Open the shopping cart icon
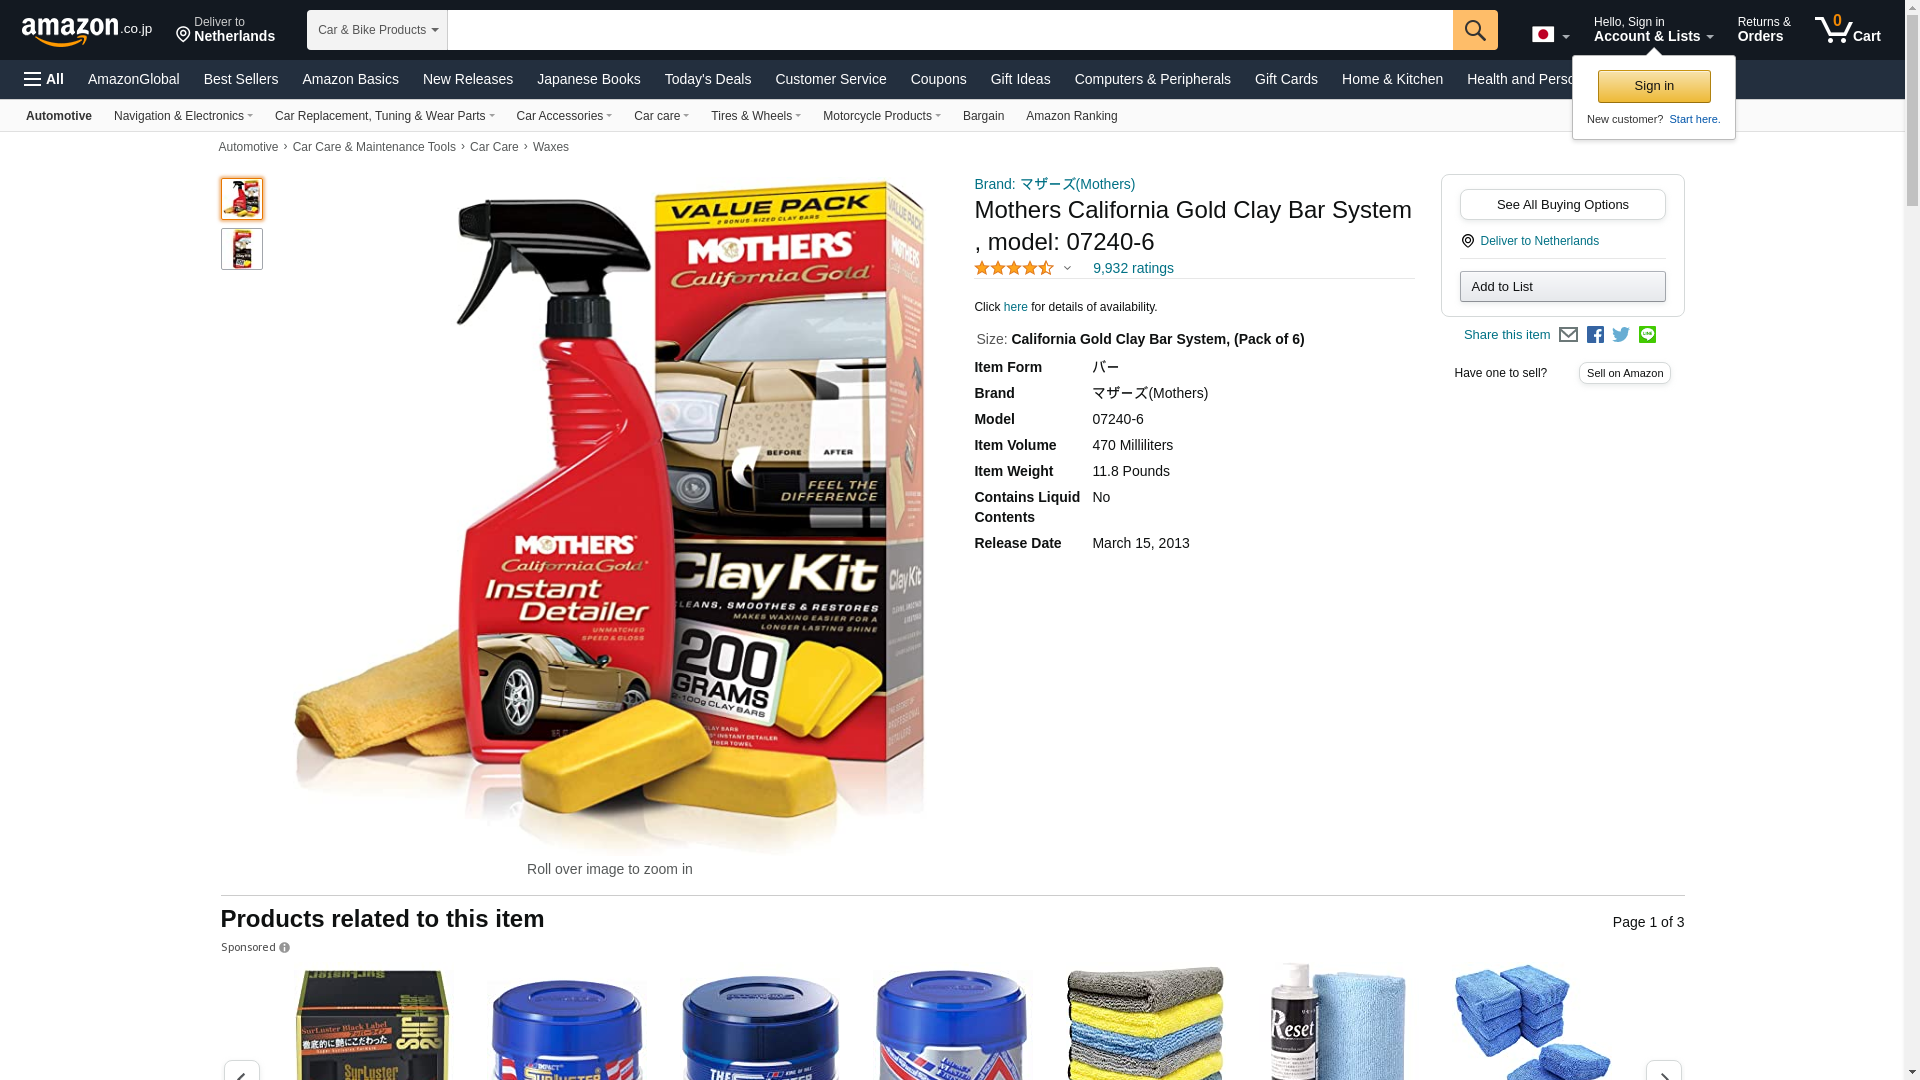1920x1080 pixels. coord(1848,29)
